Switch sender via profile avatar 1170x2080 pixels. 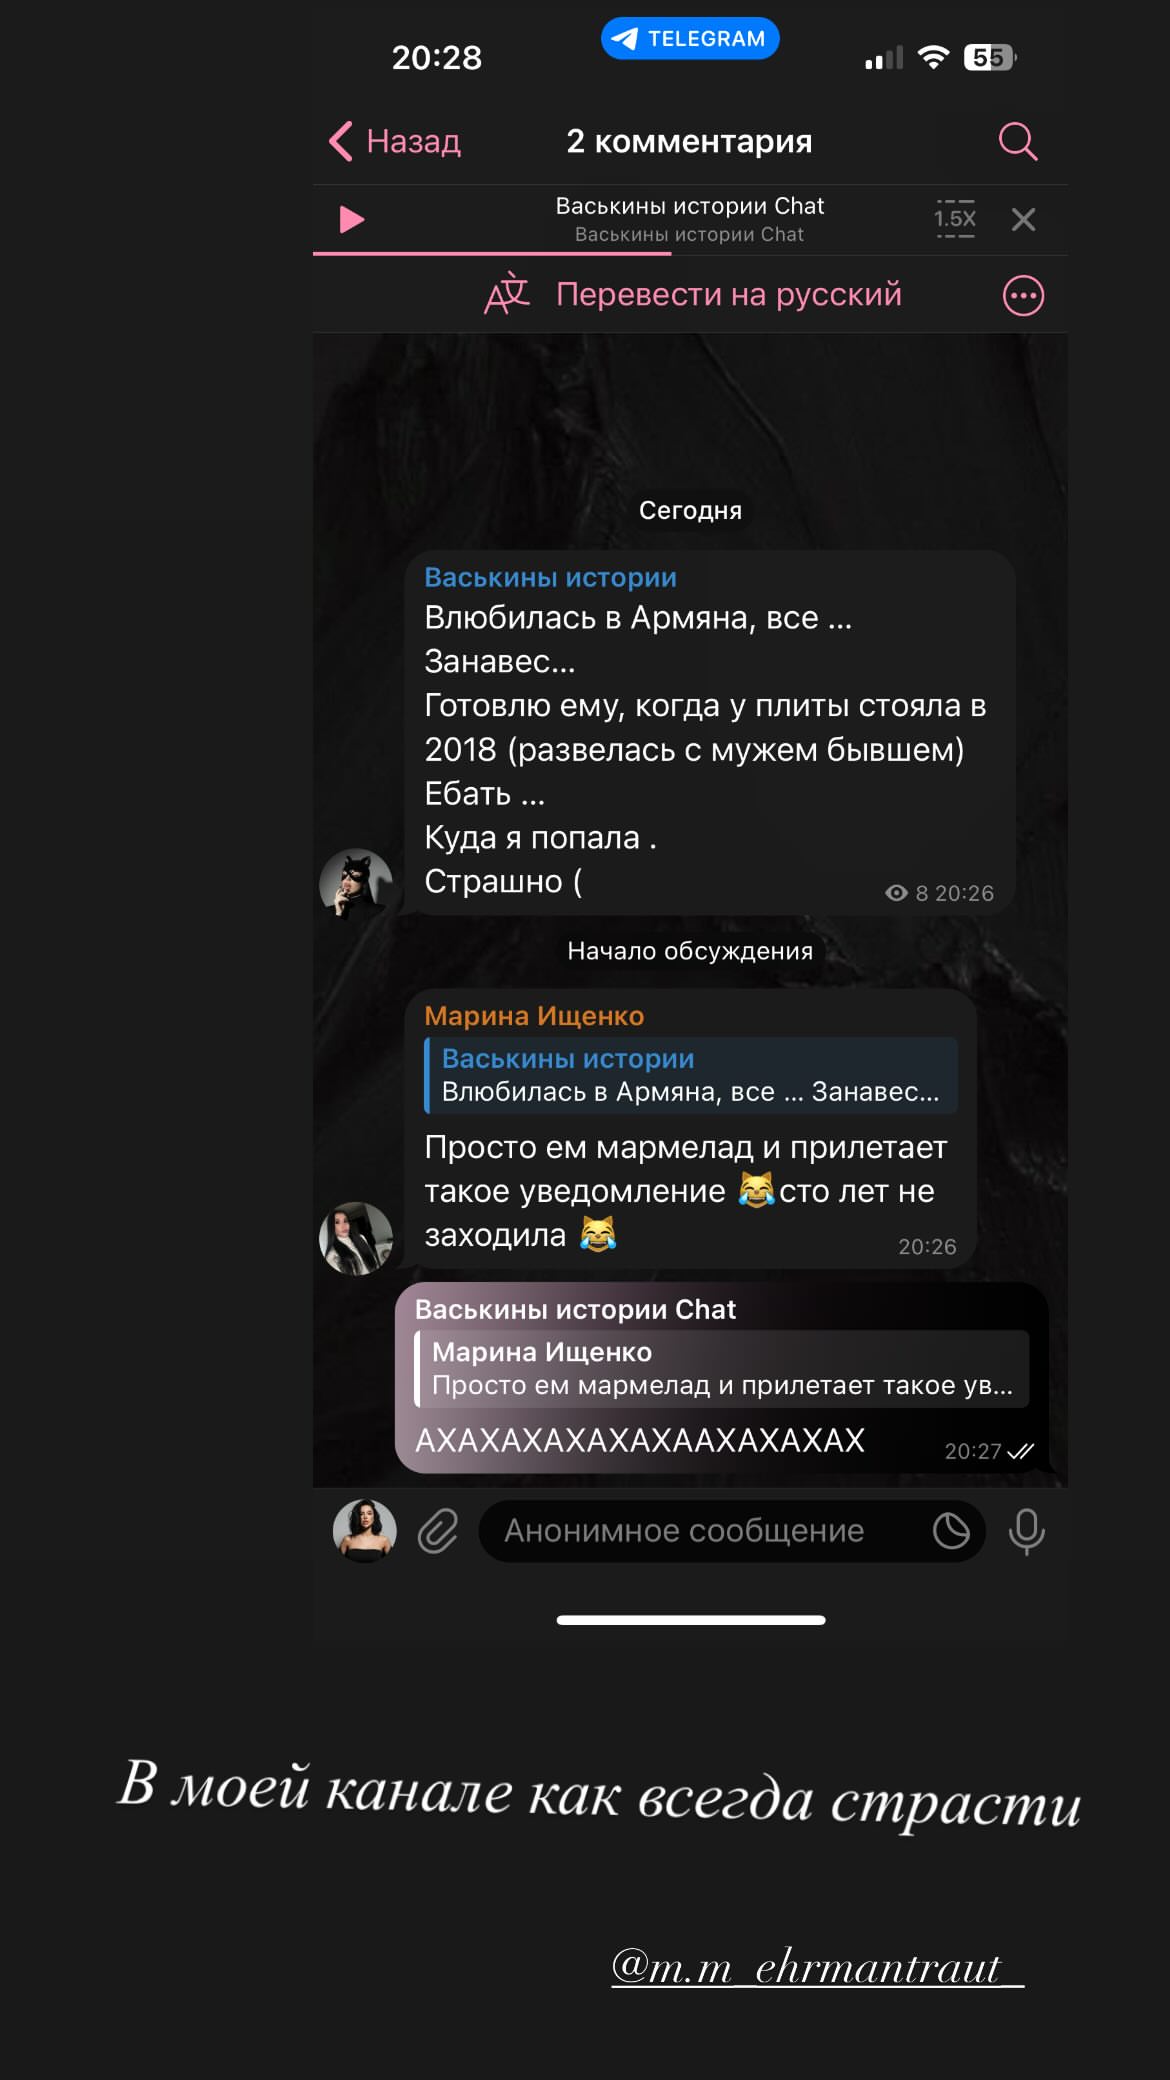coord(364,1531)
